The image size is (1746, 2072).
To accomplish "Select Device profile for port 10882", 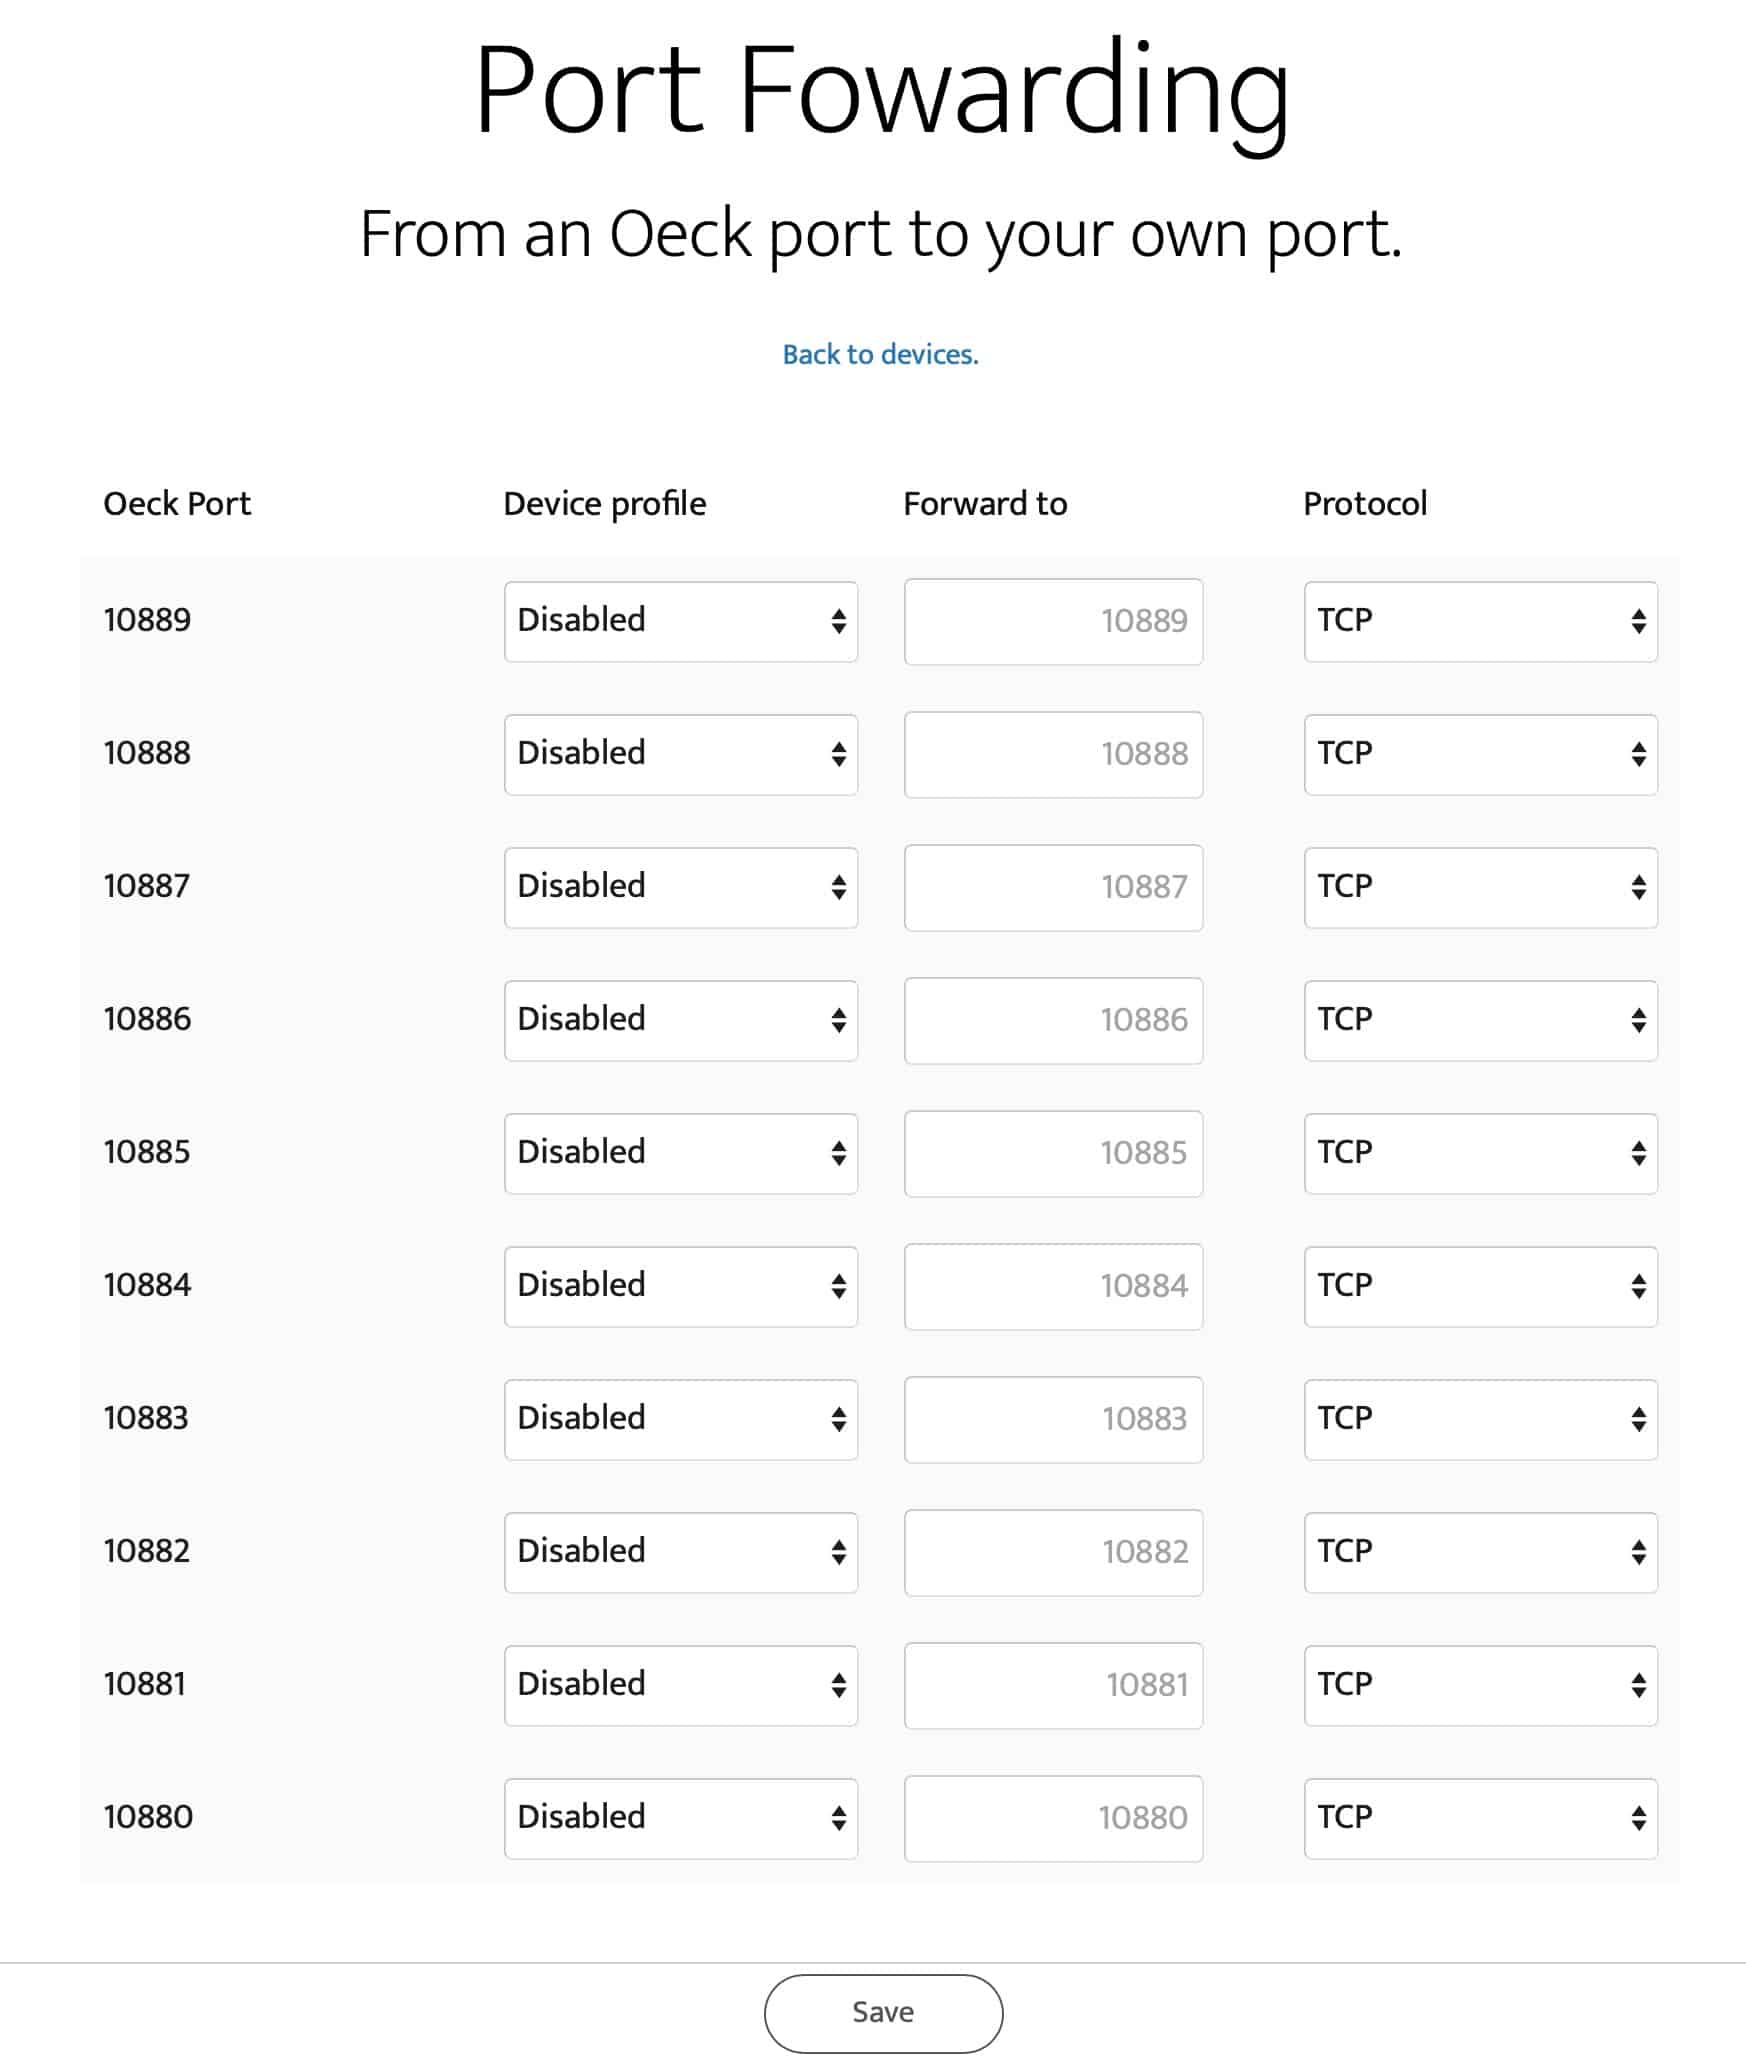I will click(x=681, y=1552).
